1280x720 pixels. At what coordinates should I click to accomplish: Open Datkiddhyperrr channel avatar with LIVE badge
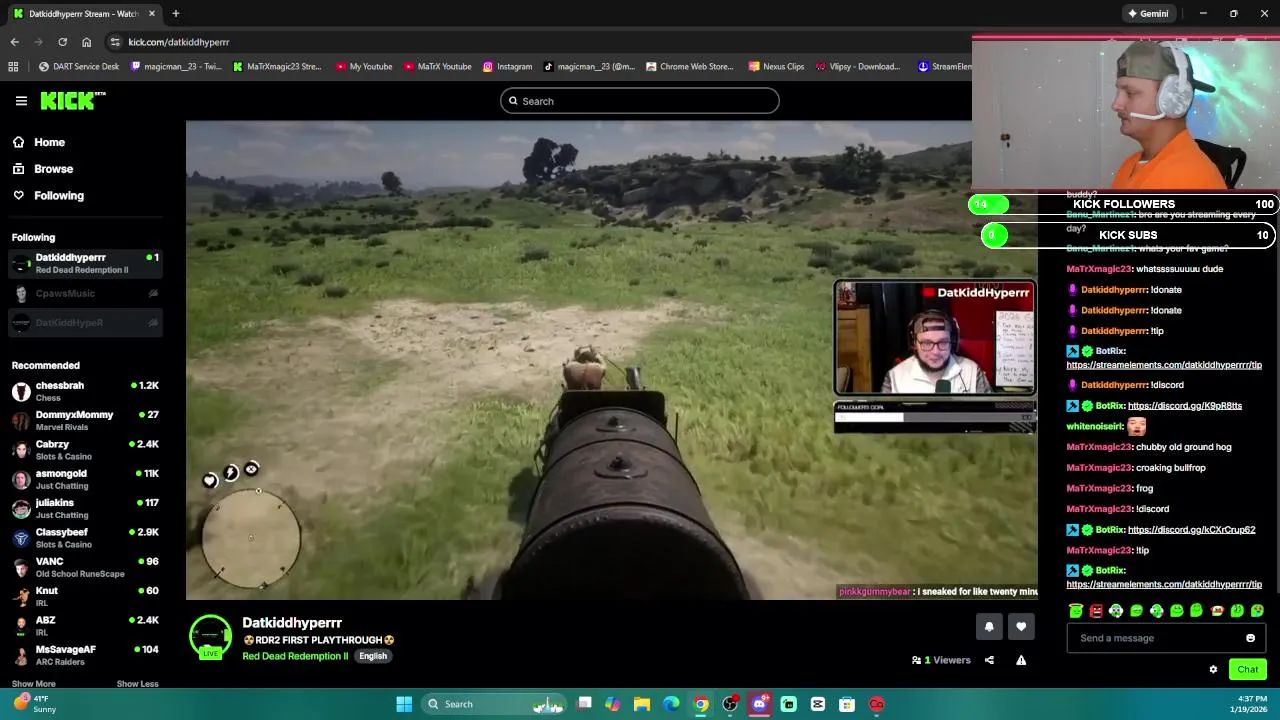(210, 638)
